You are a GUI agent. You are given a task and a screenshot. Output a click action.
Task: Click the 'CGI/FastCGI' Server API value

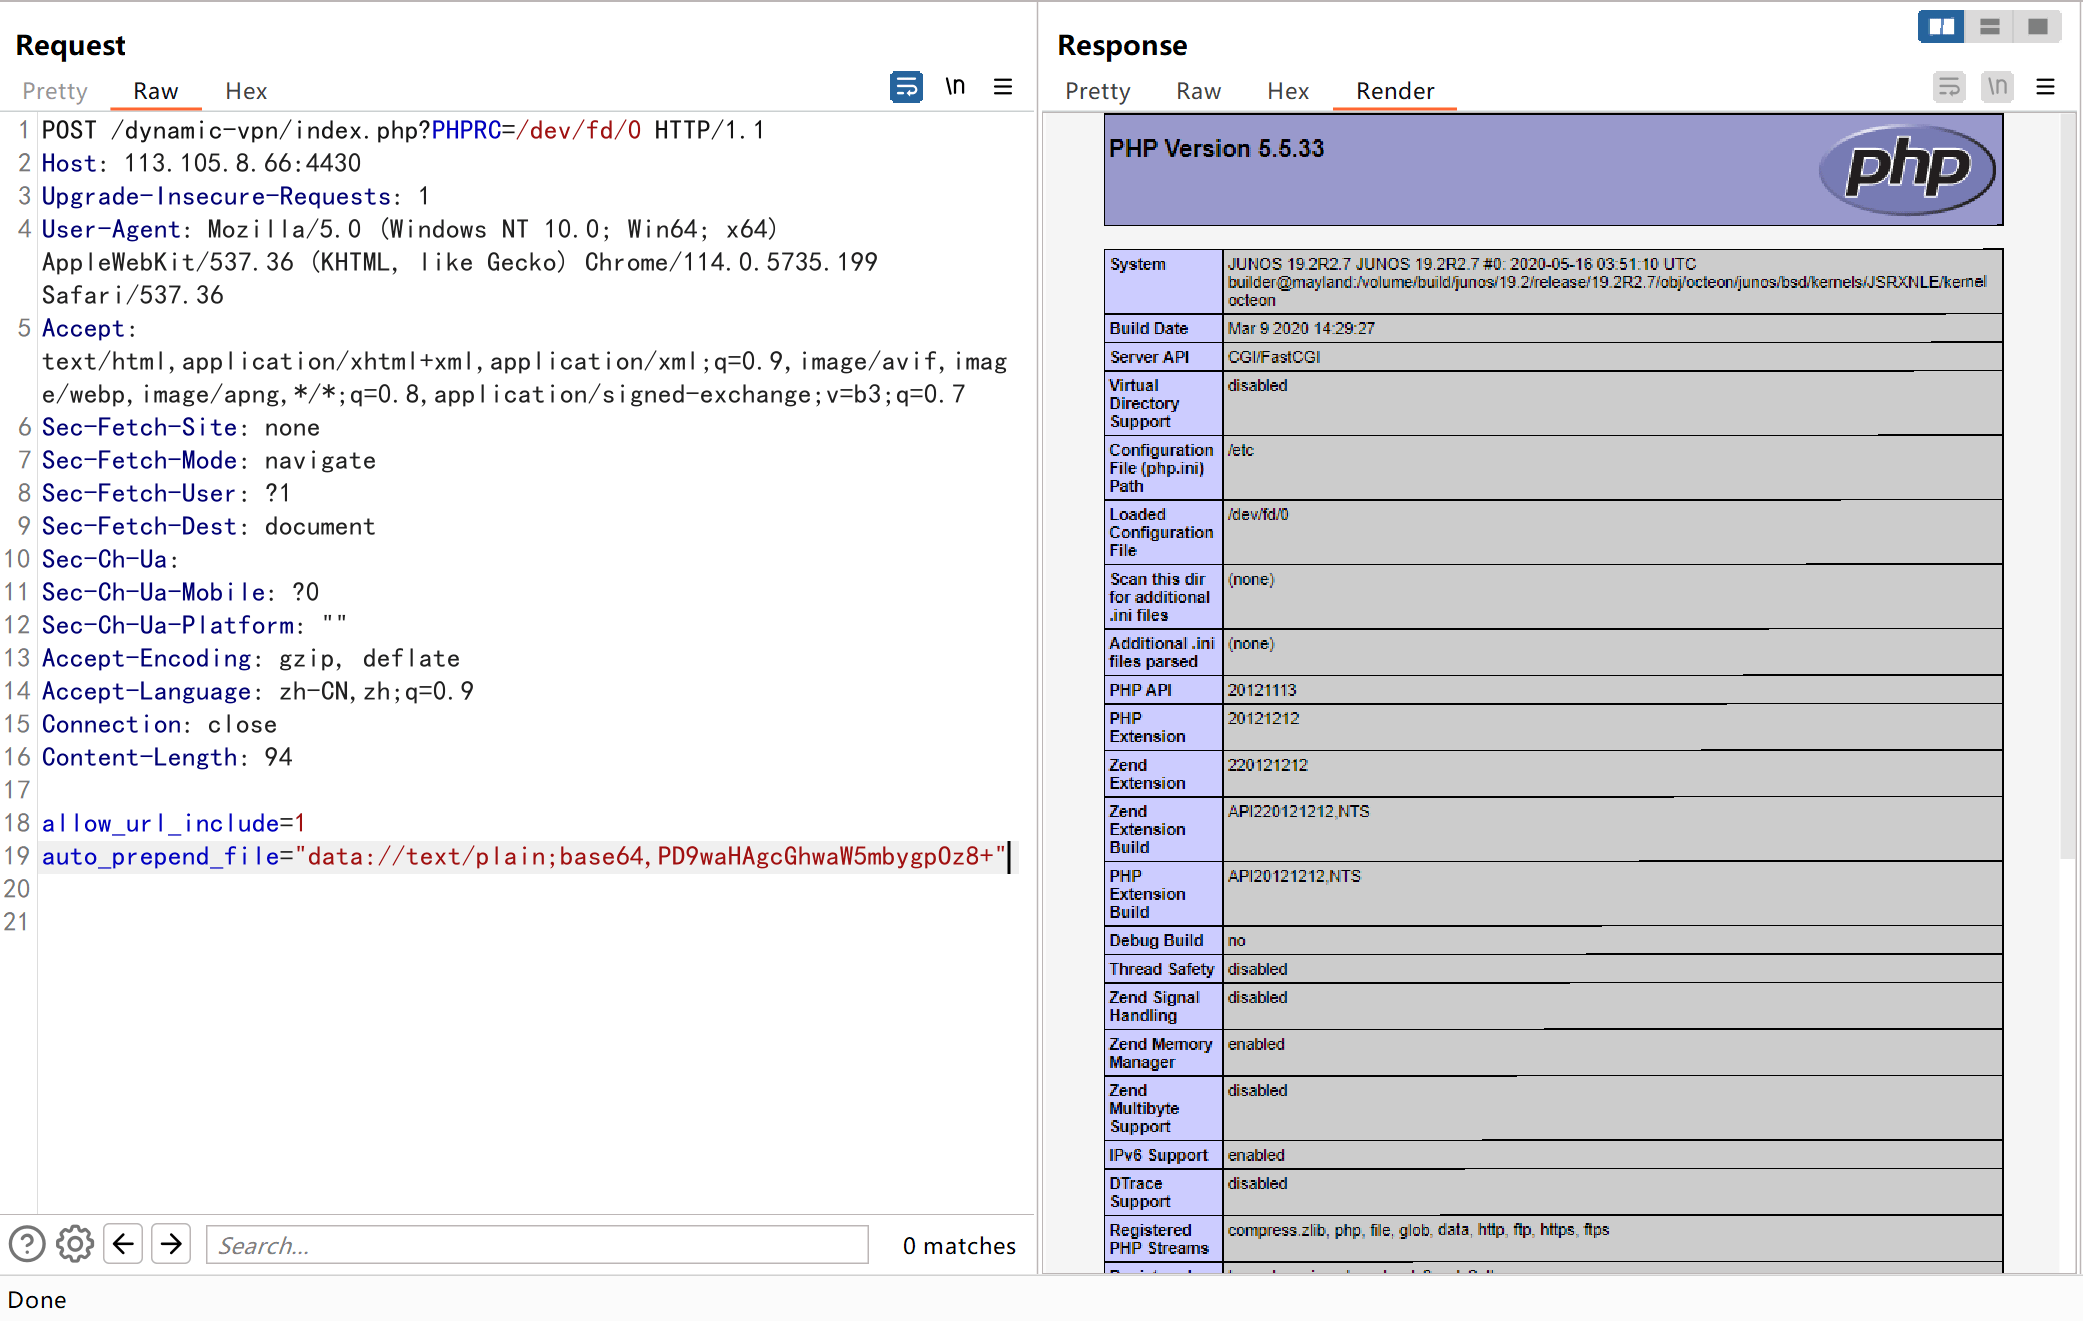click(x=1274, y=357)
